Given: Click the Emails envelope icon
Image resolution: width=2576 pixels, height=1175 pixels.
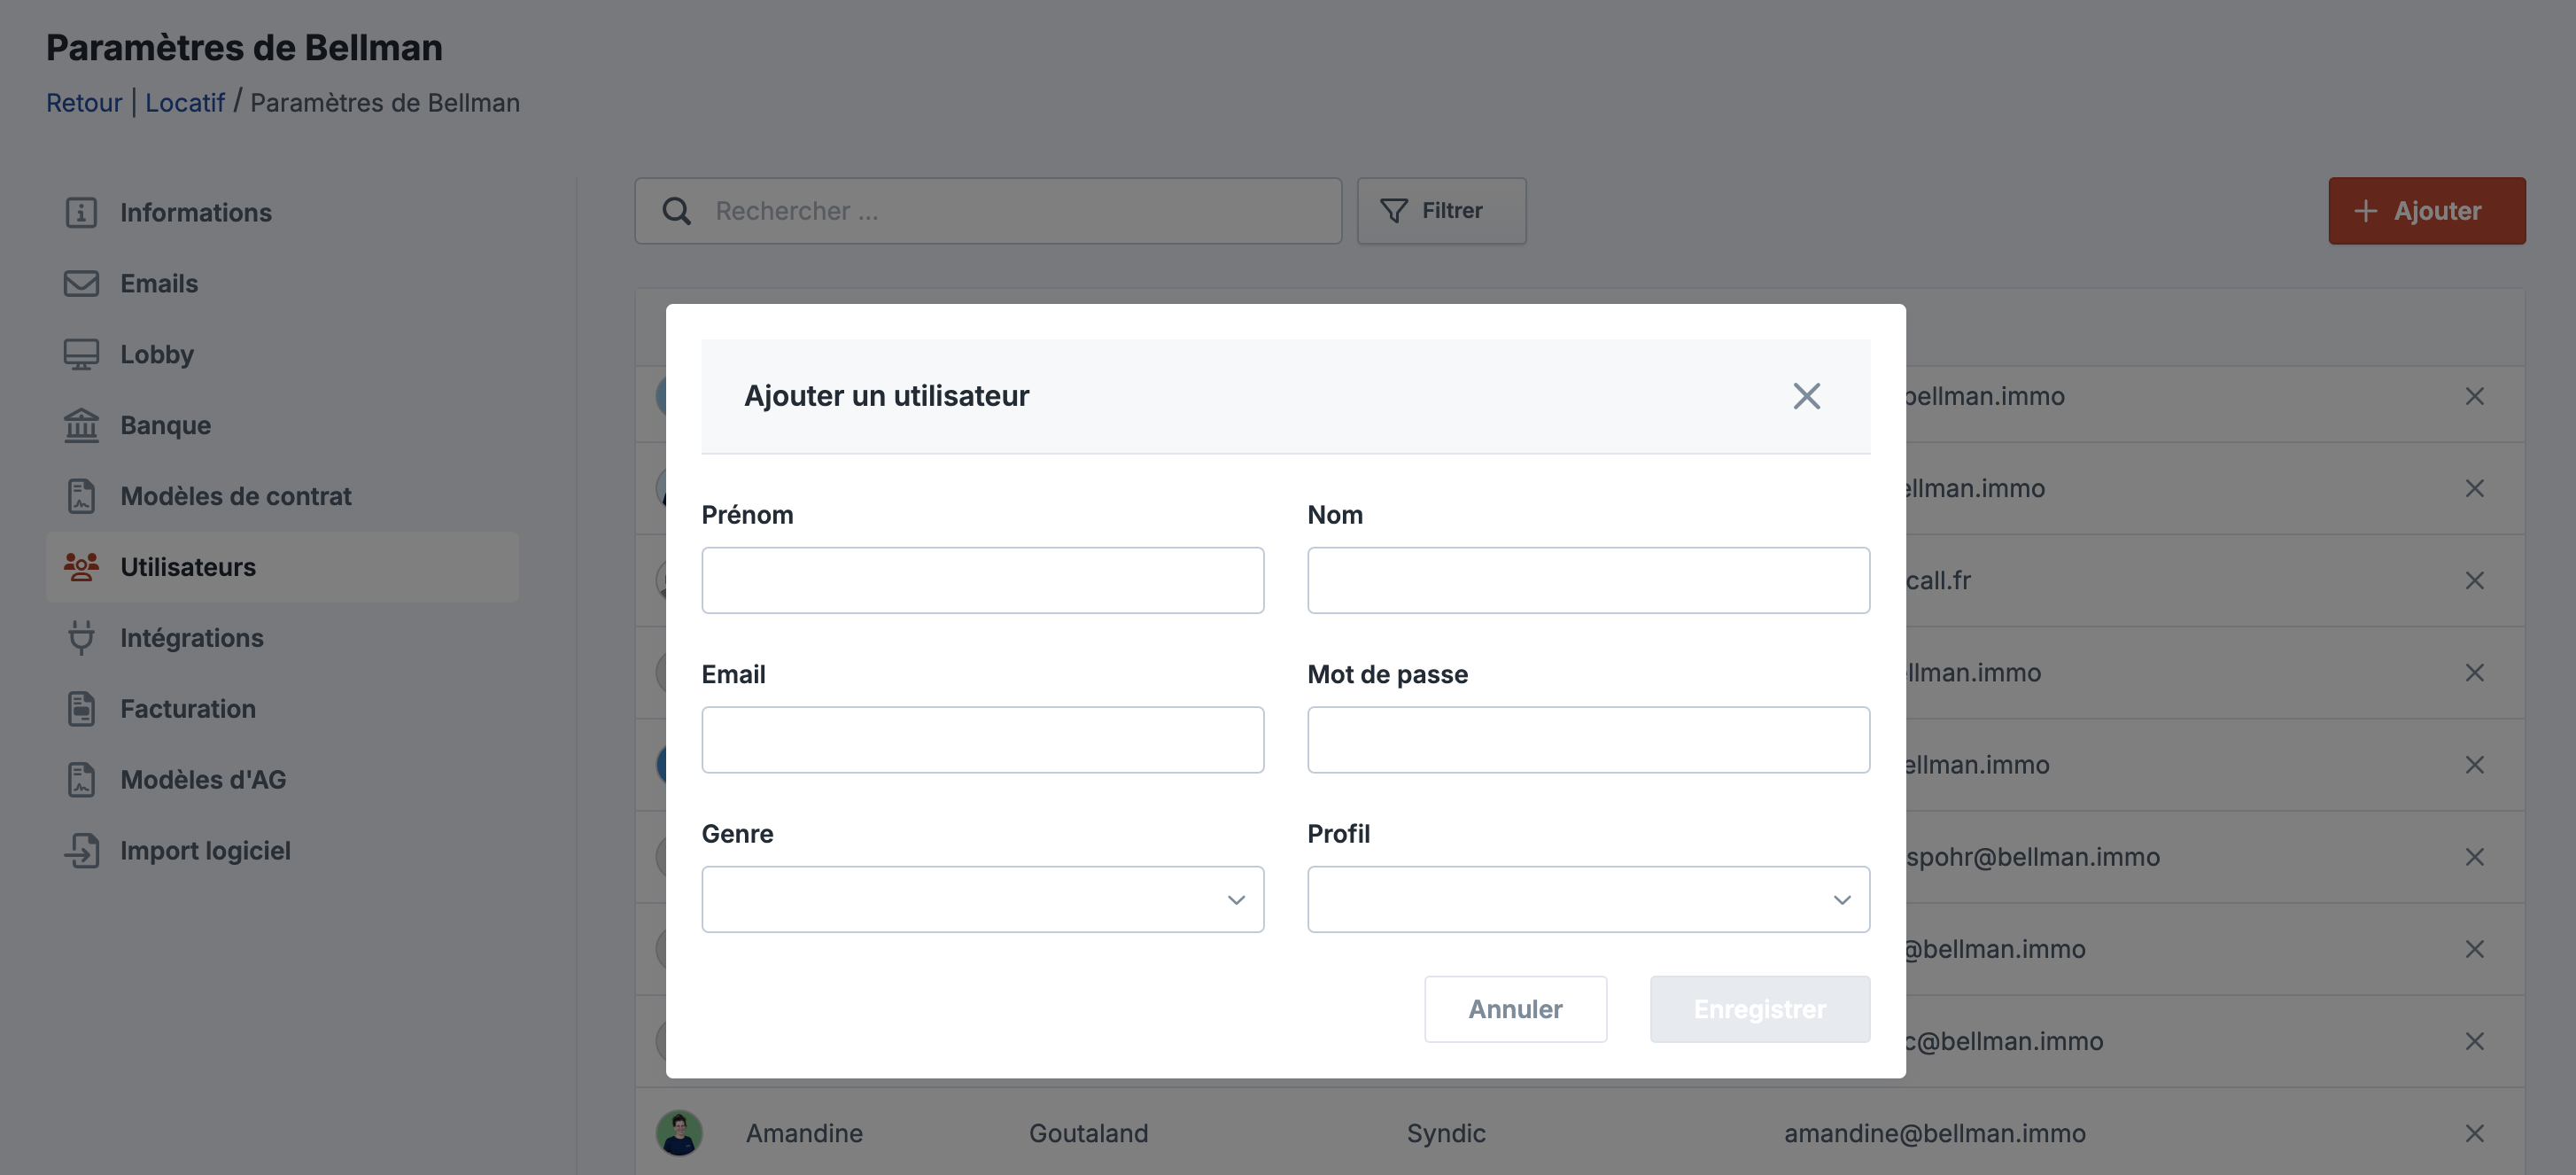Looking at the screenshot, I should (x=81, y=283).
